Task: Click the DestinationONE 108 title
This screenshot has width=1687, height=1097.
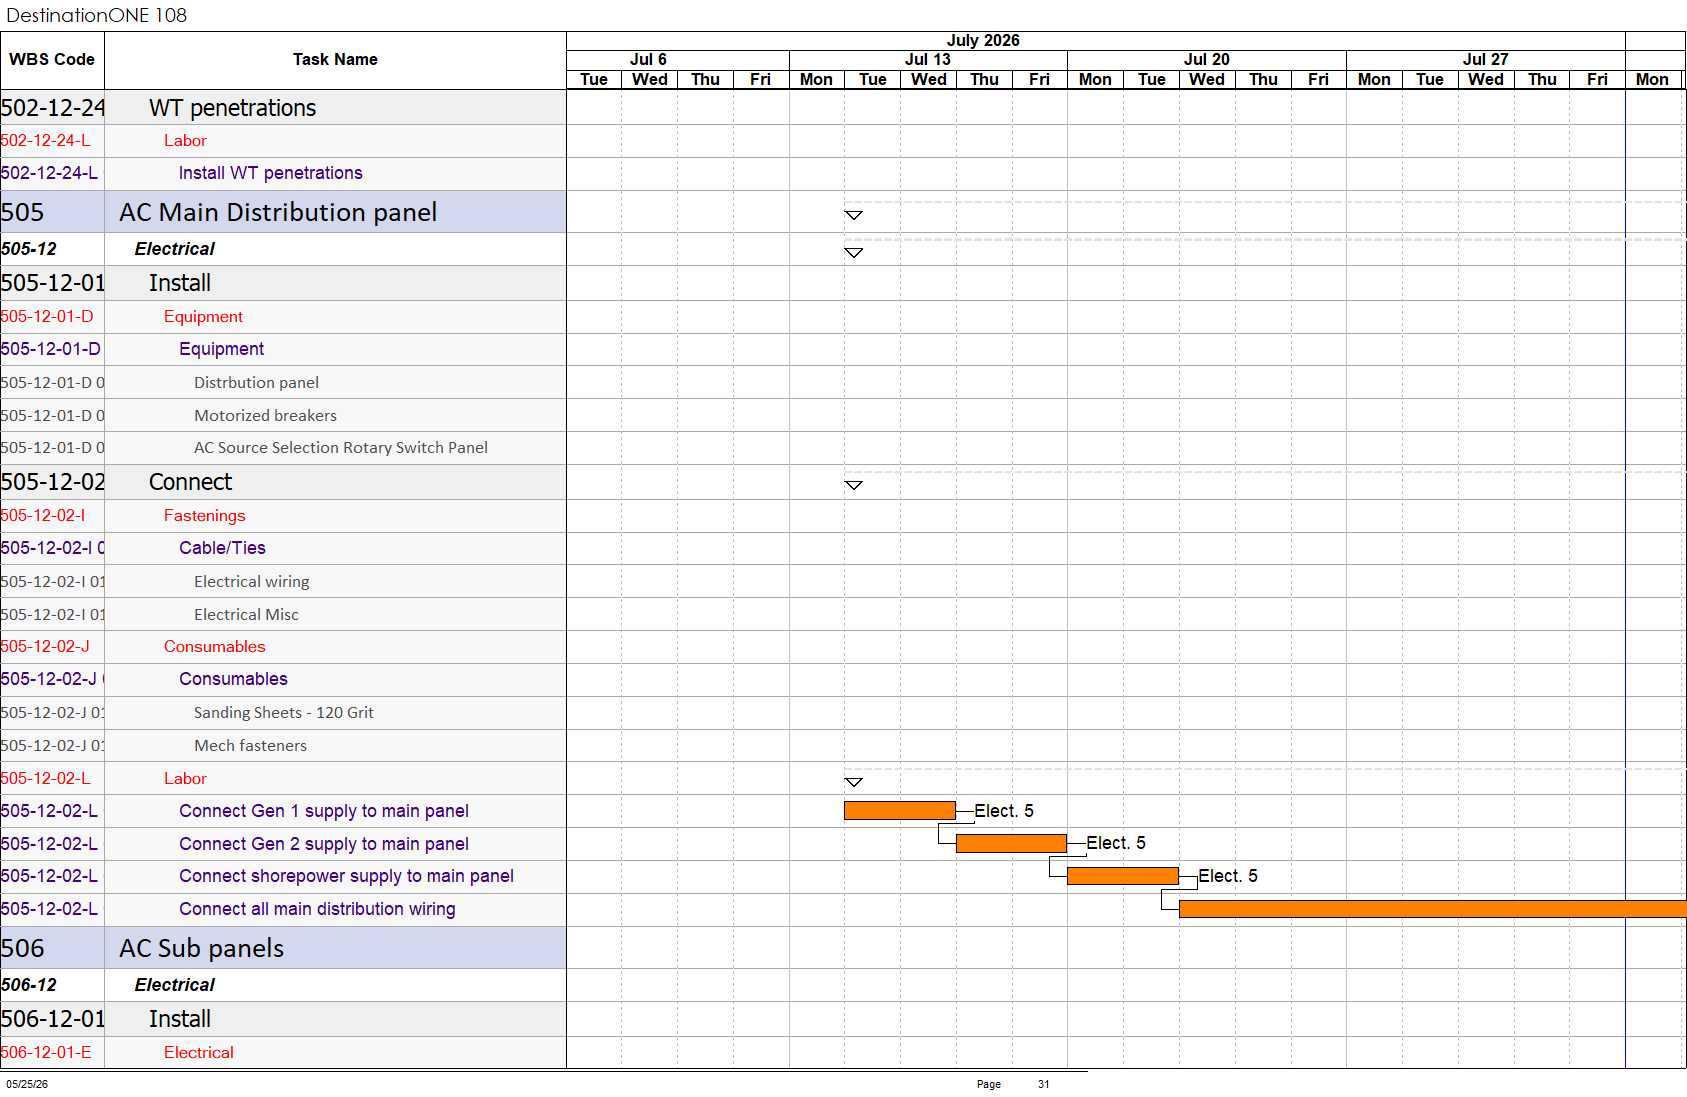Action: 96,15
